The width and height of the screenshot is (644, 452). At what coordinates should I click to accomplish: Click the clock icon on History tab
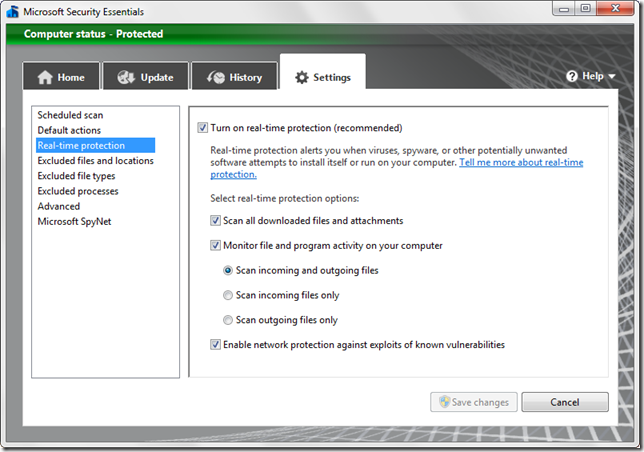pos(216,77)
